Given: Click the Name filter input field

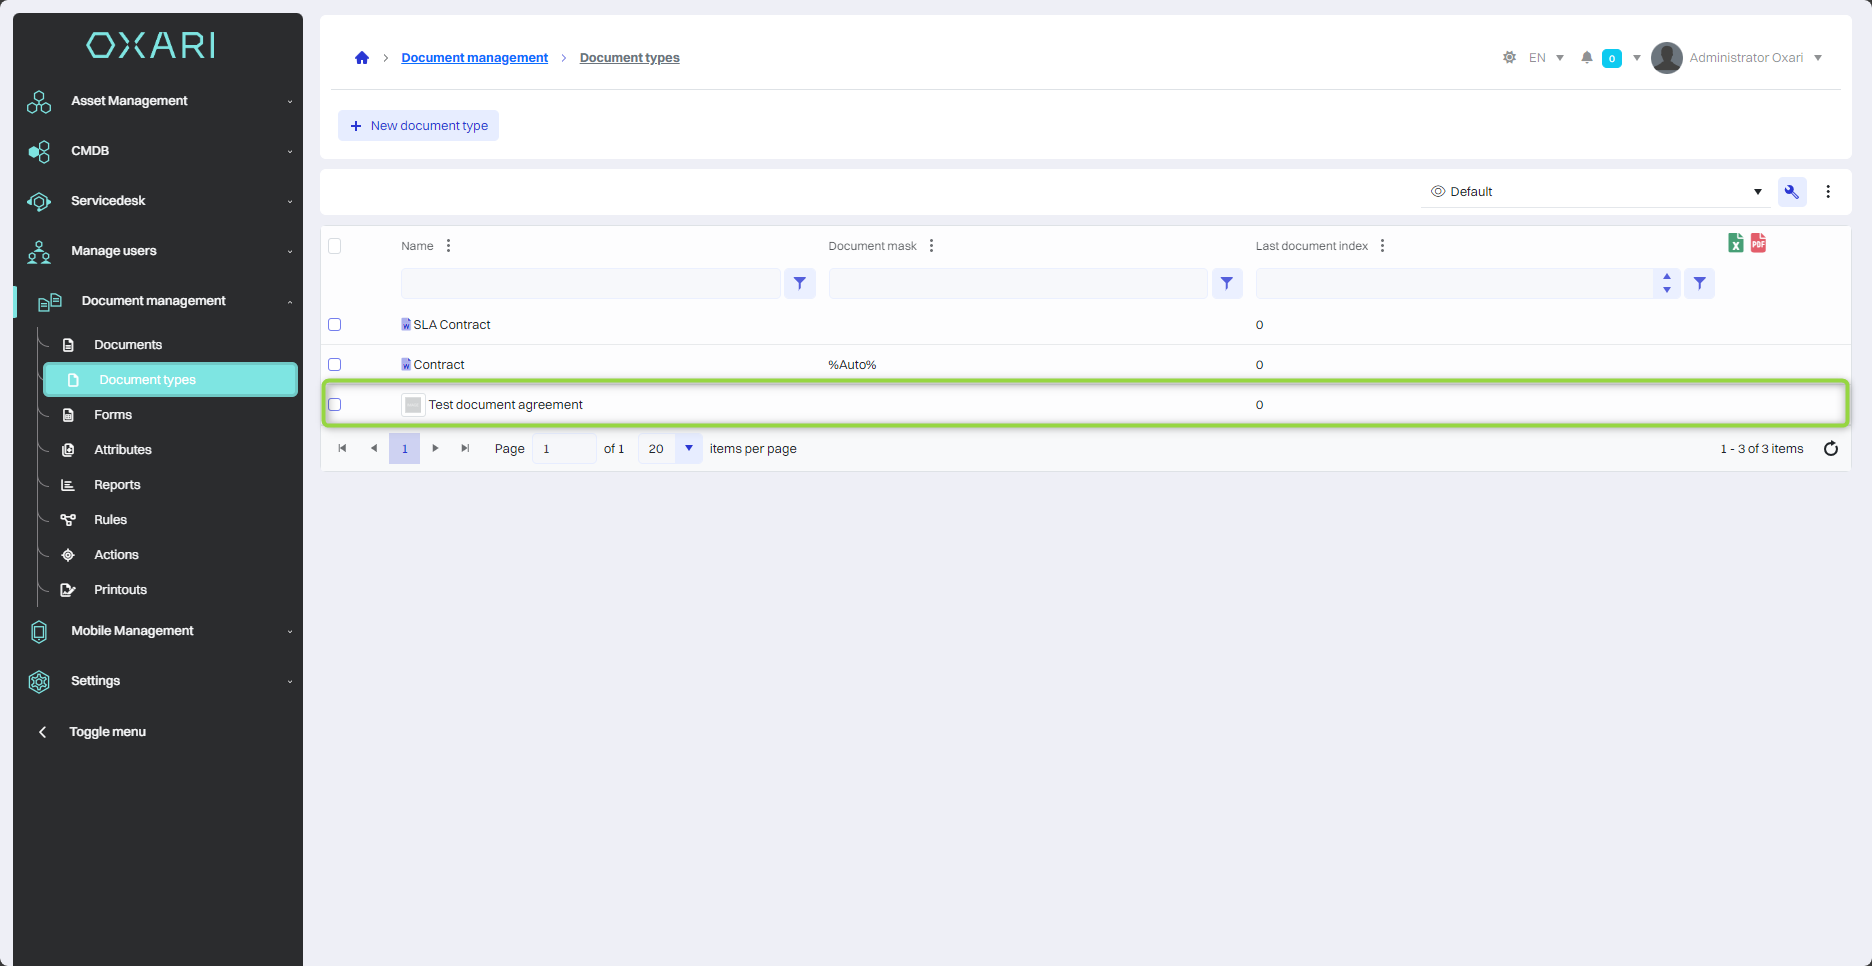Looking at the screenshot, I should [590, 284].
